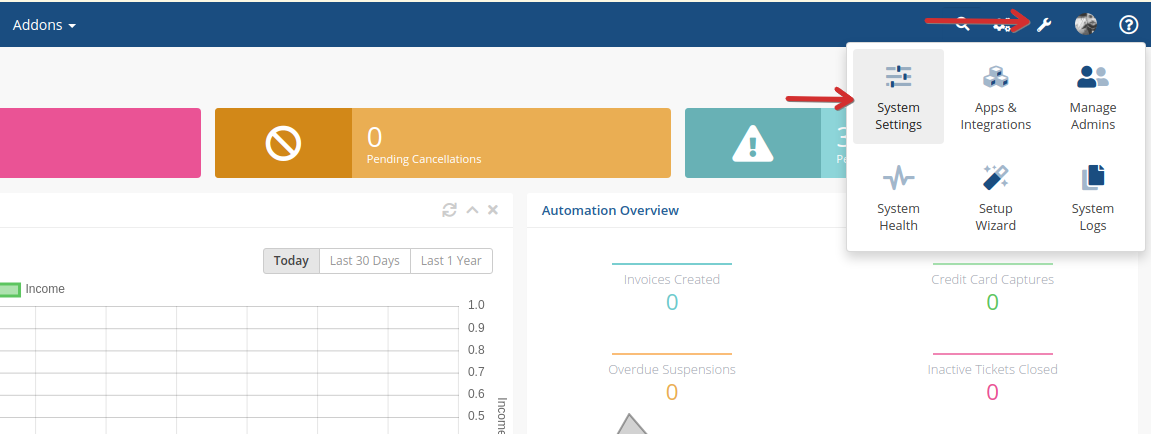The image size is (1151, 434).
Task: Launch the Setup Wizard
Action: (995, 198)
